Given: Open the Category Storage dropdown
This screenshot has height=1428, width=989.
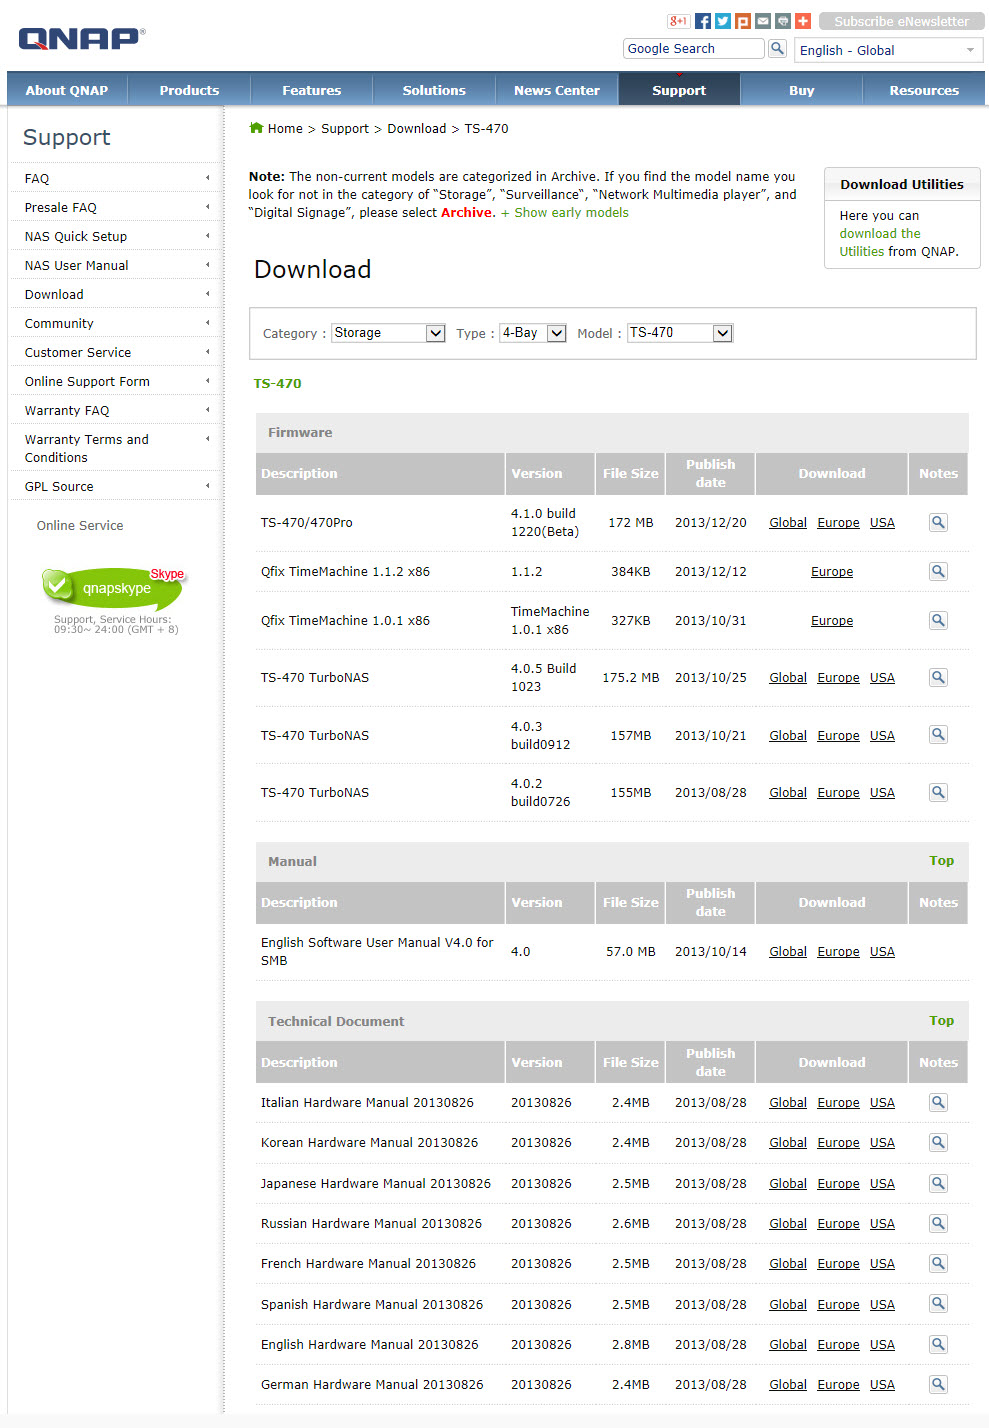Looking at the screenshot, I should tap(388, 333).
